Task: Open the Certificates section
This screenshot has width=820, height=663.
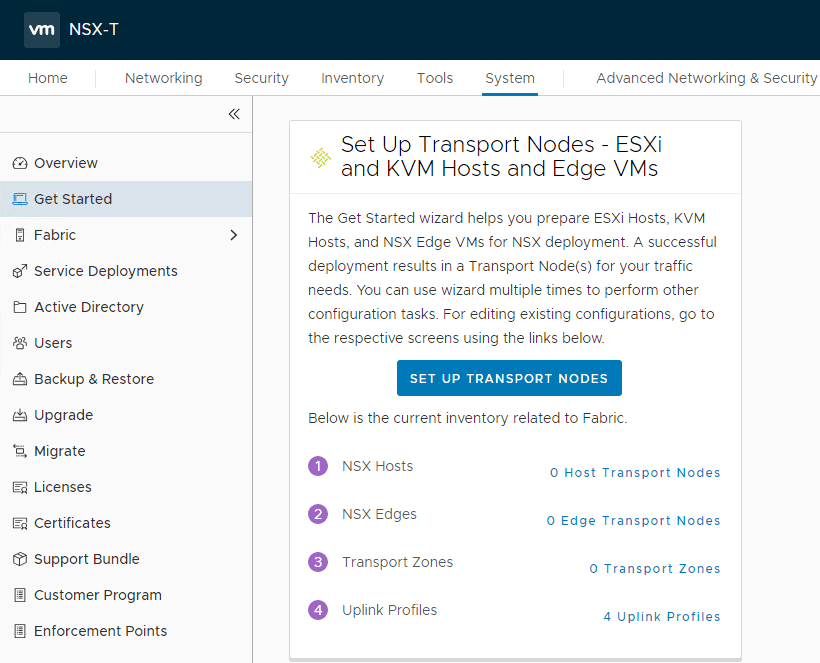Action: click(x=70, y=522)
